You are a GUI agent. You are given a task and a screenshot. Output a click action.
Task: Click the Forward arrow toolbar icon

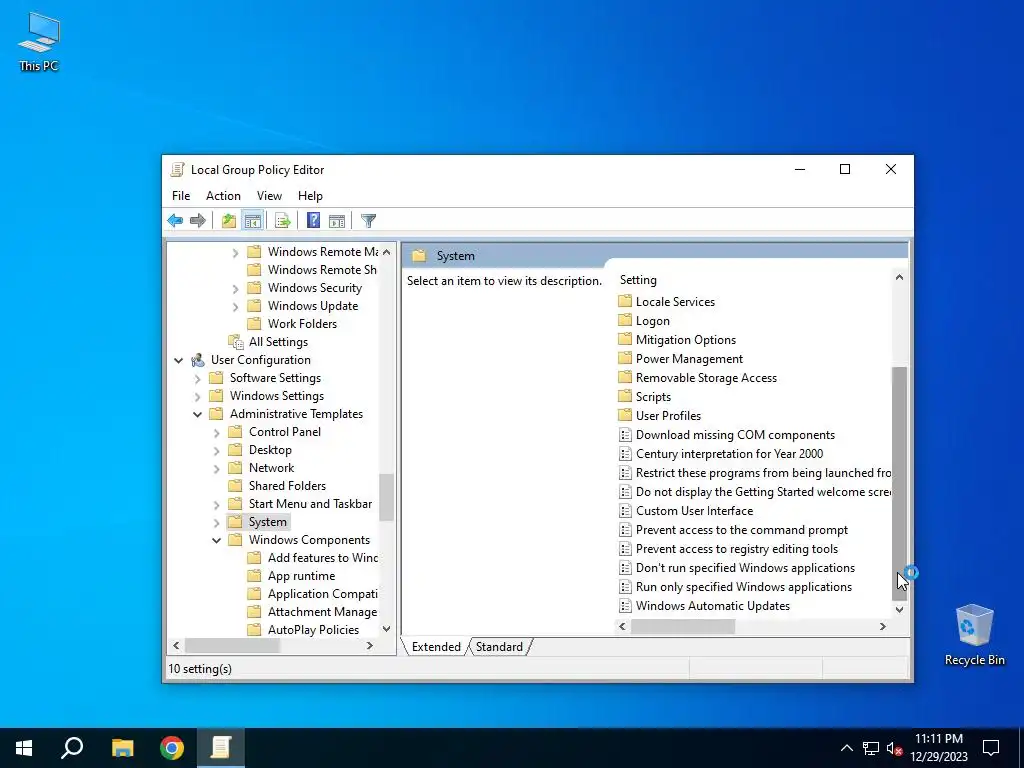pyautogui.click(x=197, y=221)
